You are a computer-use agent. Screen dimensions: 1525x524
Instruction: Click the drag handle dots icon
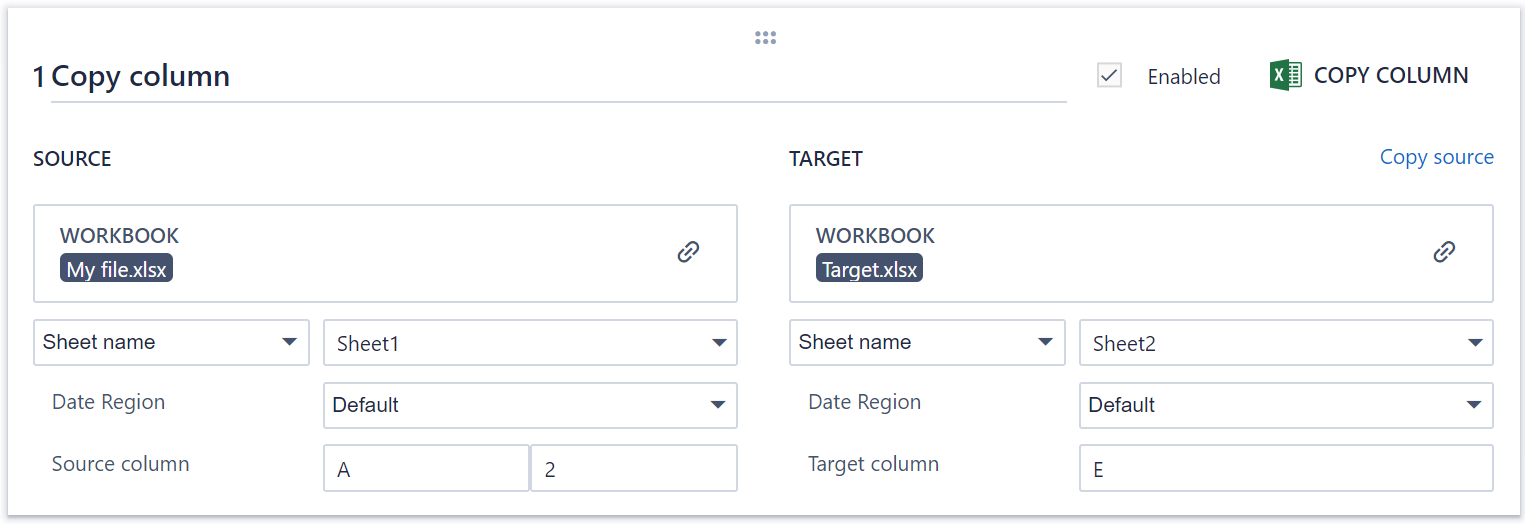tap(765, 38)
